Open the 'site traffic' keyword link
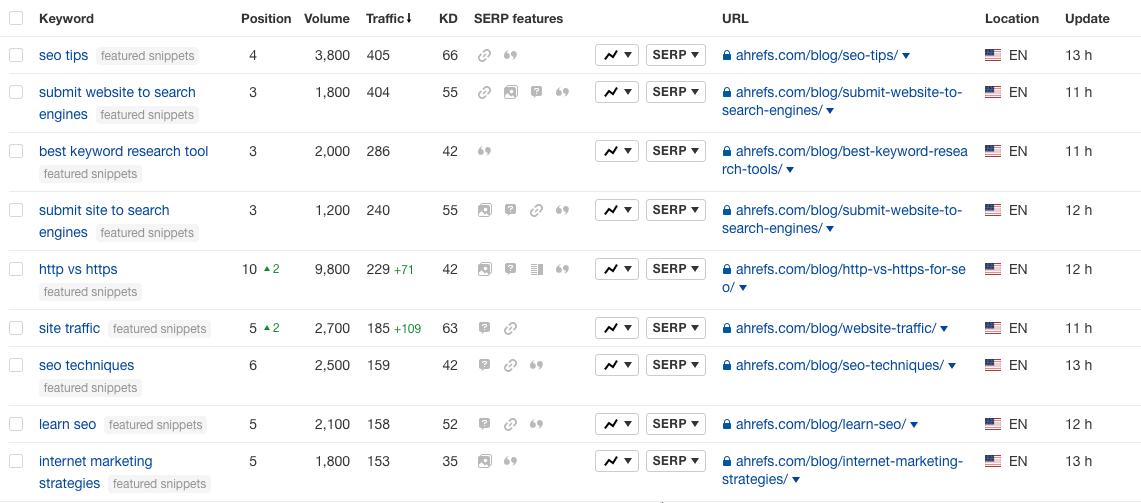The image size is (1141, 503). coord(69,328)
